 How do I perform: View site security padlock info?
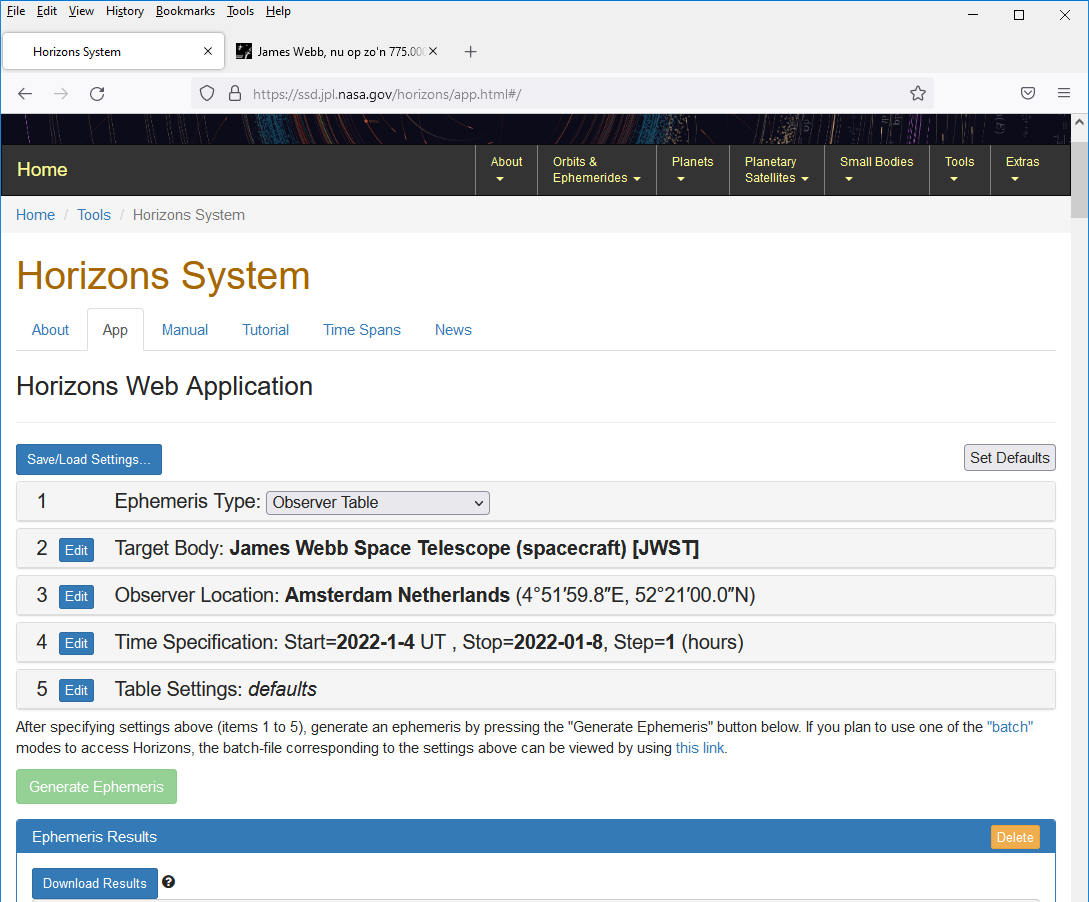[235, 94]
